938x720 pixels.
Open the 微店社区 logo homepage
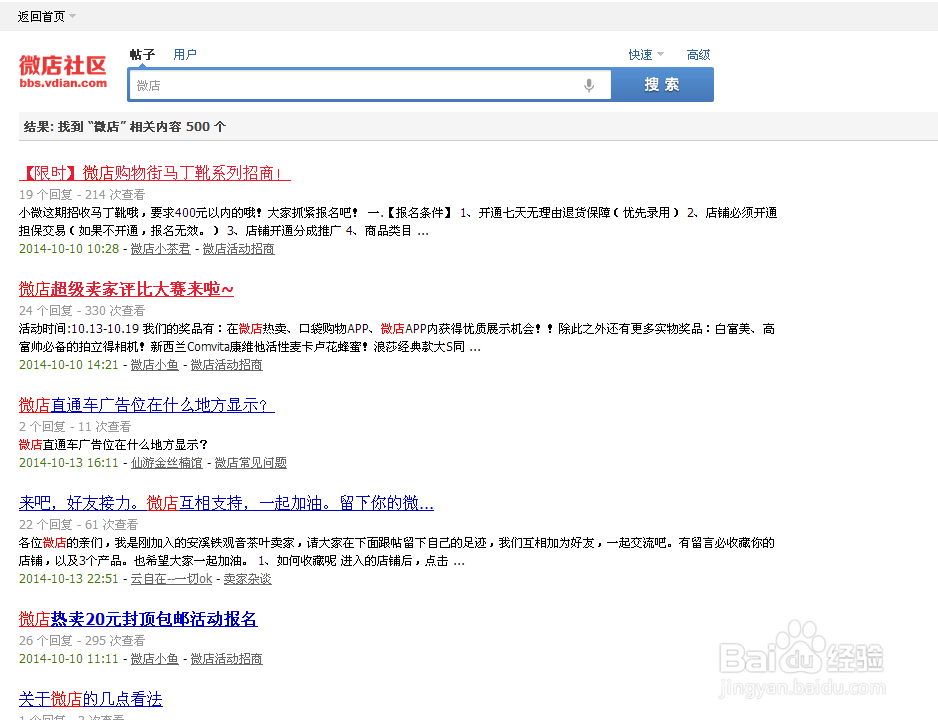(x=63, y=71)
